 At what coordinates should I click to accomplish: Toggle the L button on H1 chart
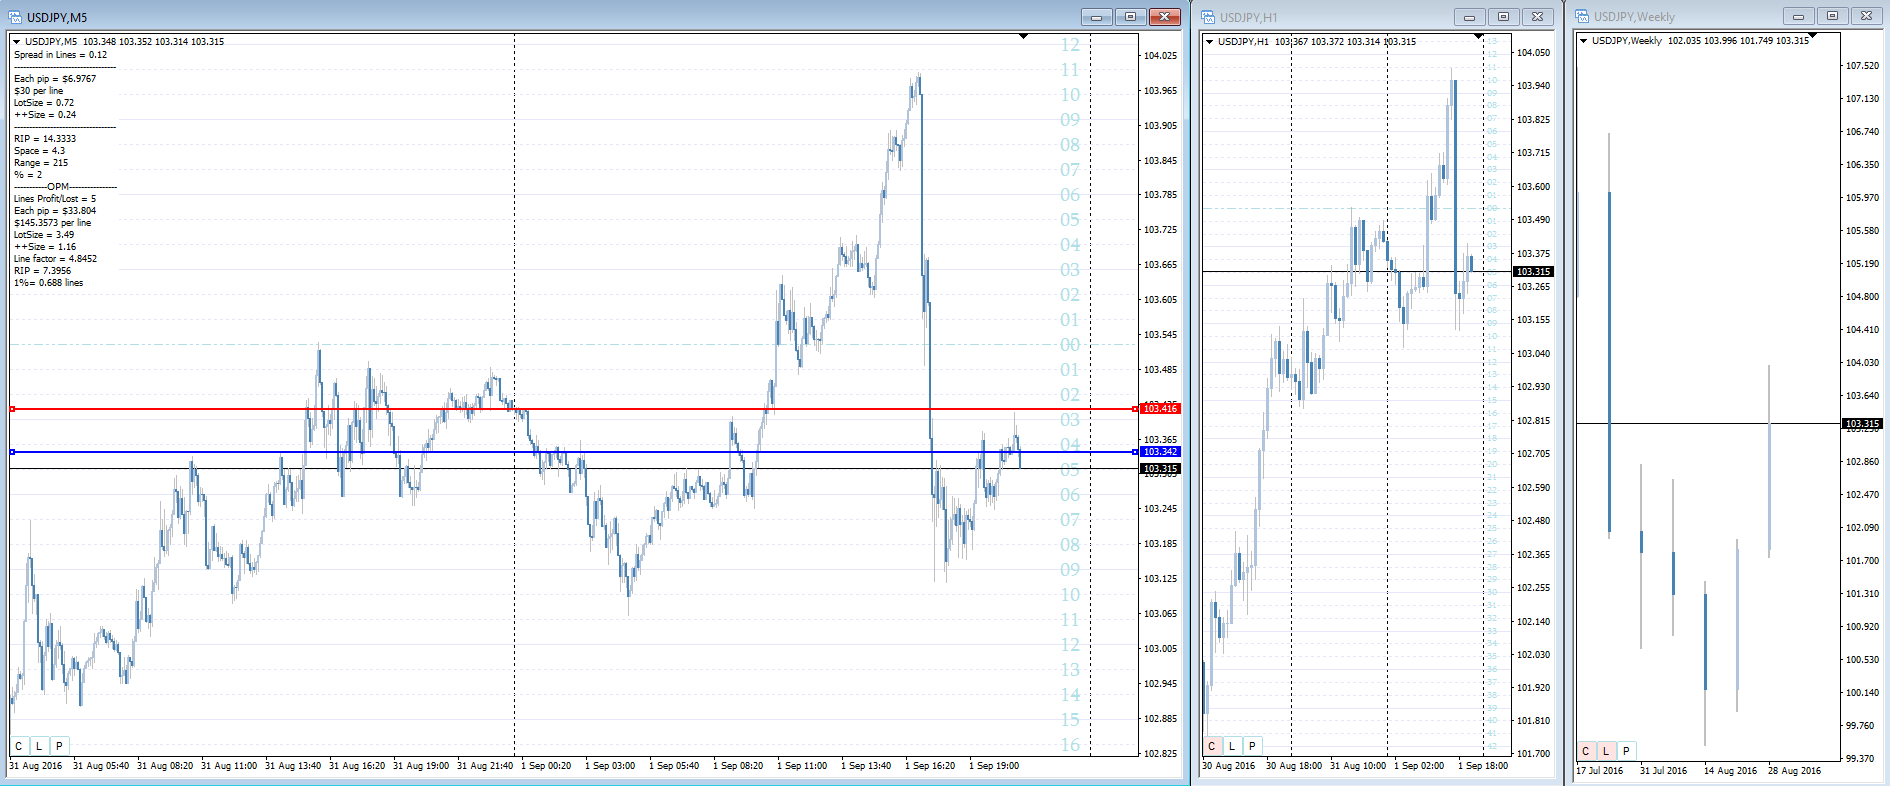pyautogui.click(x=1232, y=746)
